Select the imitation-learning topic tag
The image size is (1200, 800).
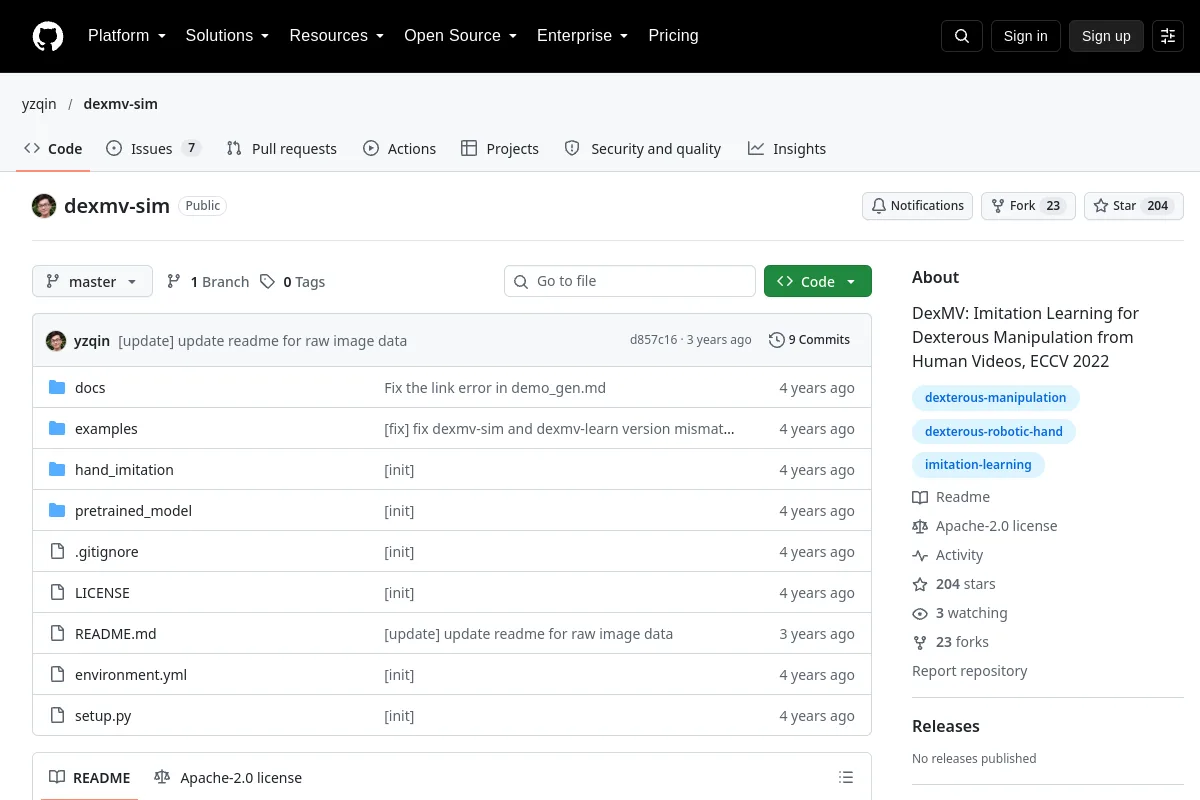(978, 465)
